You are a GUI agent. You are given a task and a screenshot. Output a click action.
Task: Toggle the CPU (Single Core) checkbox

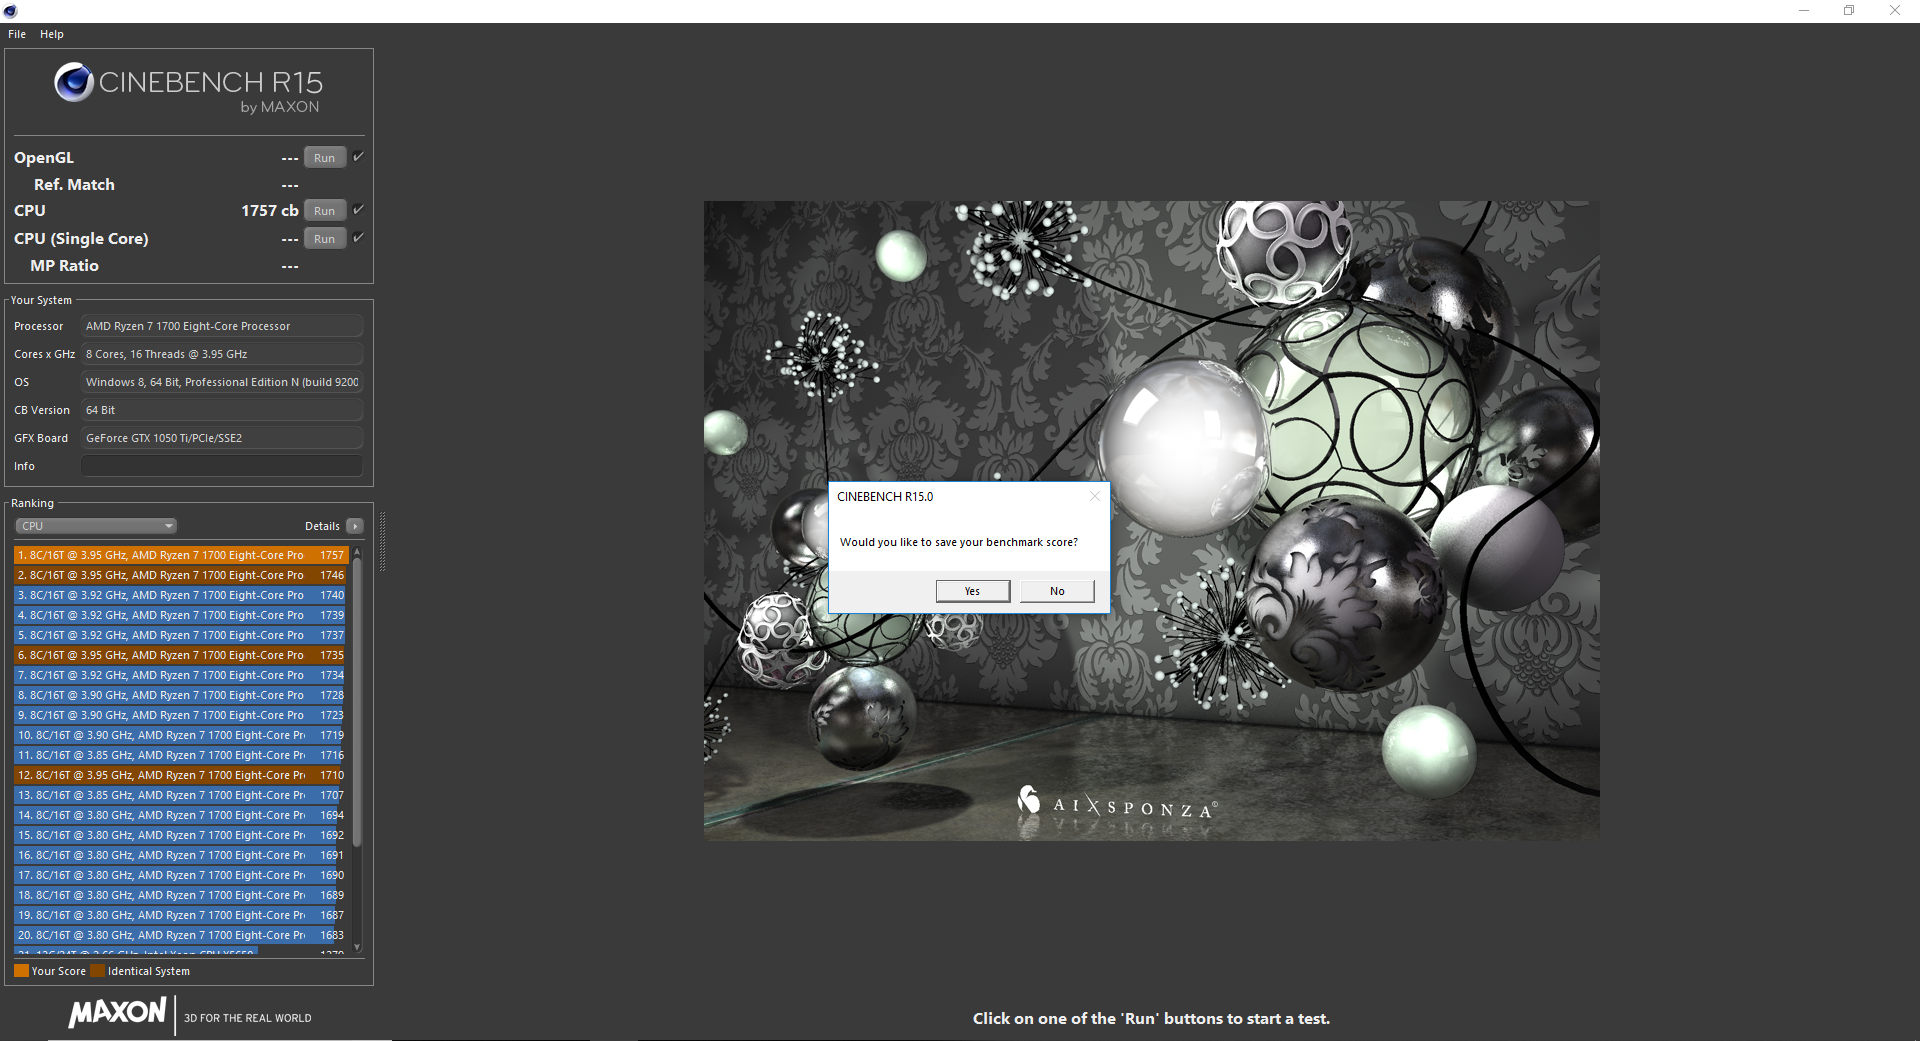tap(358, 238)
